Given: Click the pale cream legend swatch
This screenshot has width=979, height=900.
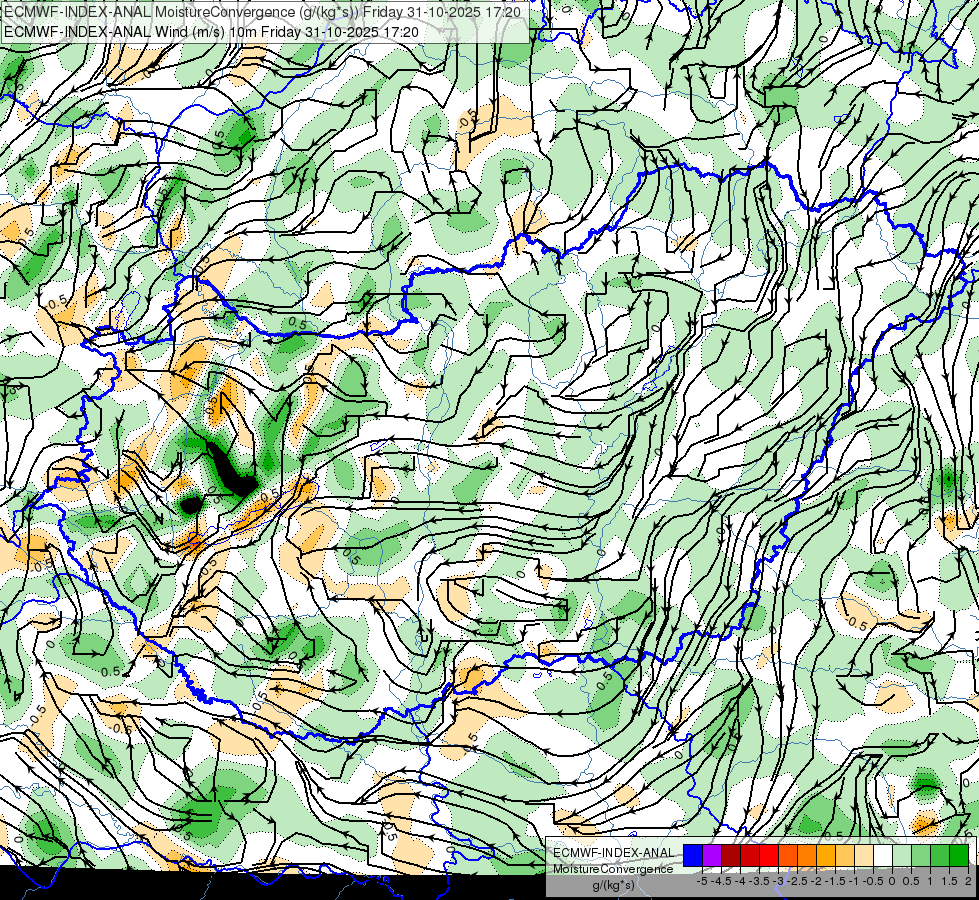Looking at the screenshot, I should point(864,855).
